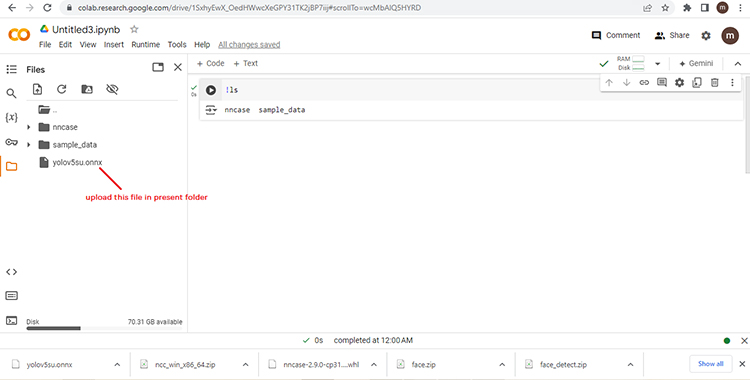Open nncase-2.9.0 whl download options arrow

[x=374, y=365]
